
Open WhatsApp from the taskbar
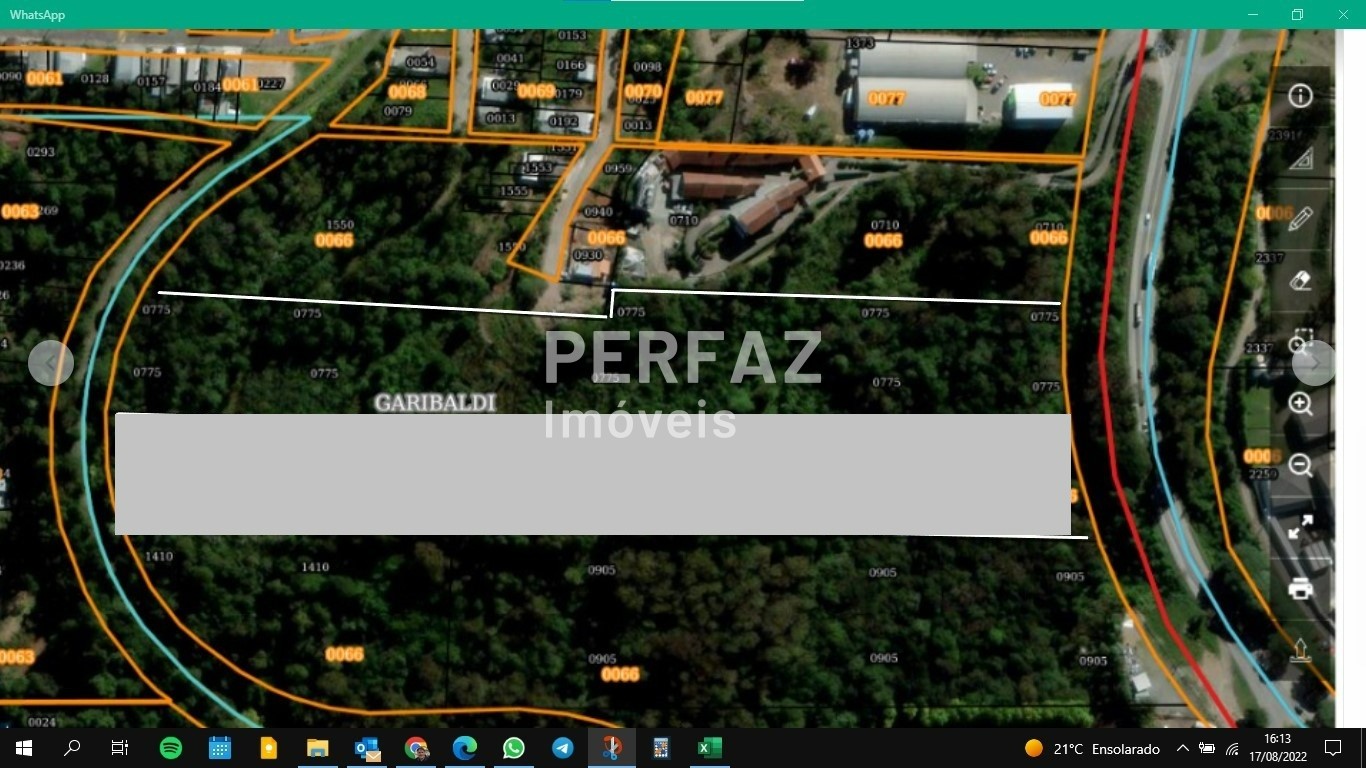pos(514,748)
